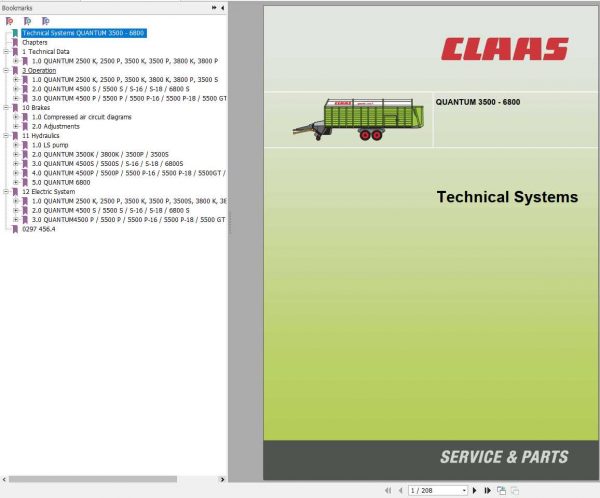Collapse the '3 Operation' bookmark node
Image resolution: width=600 pixels, height=498 pixels.
point(6,70)
